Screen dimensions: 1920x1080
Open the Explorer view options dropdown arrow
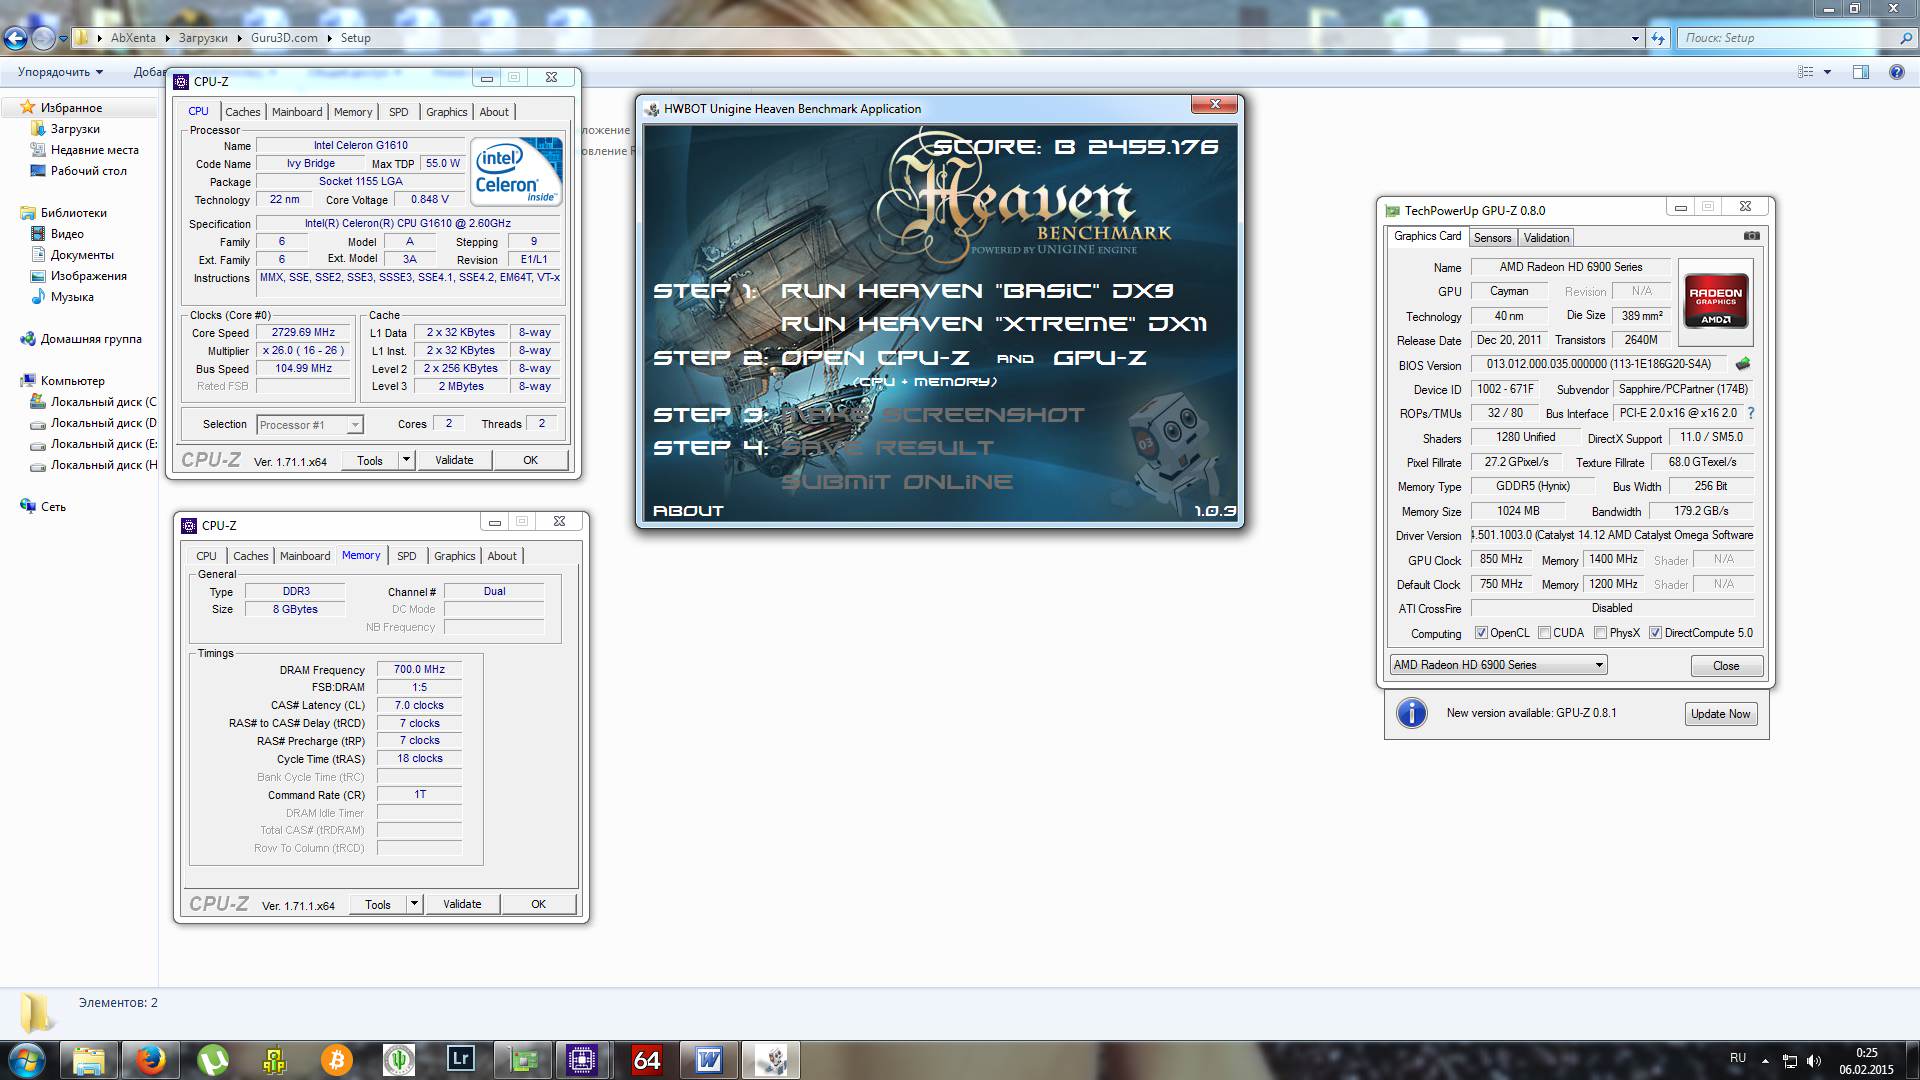[x=1827, y=72]
